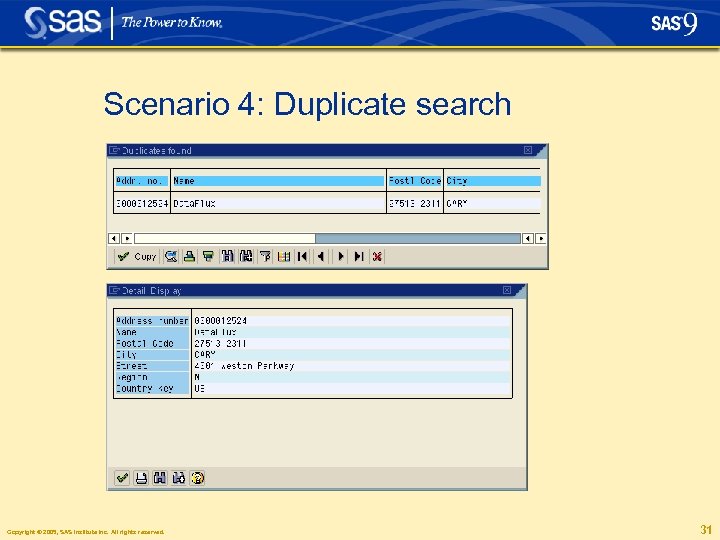Go to previous page in Duplicates toolbar
The width and height of the screenshot is (720, 540).
tap(321, 256)
